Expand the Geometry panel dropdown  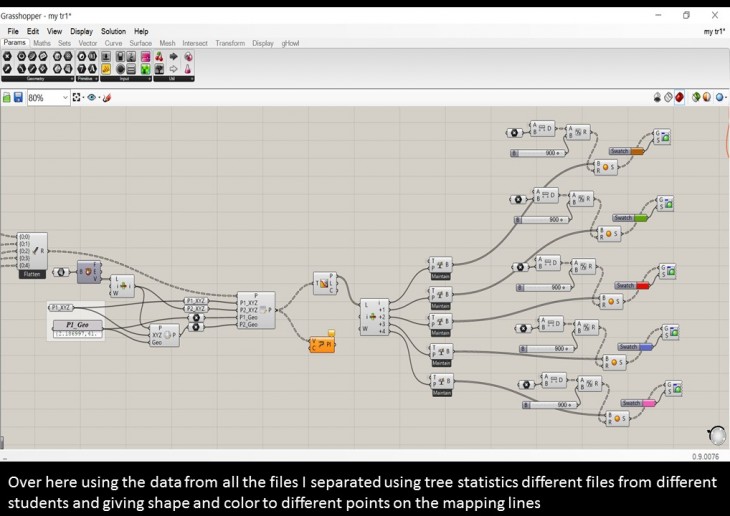point(70,78)
